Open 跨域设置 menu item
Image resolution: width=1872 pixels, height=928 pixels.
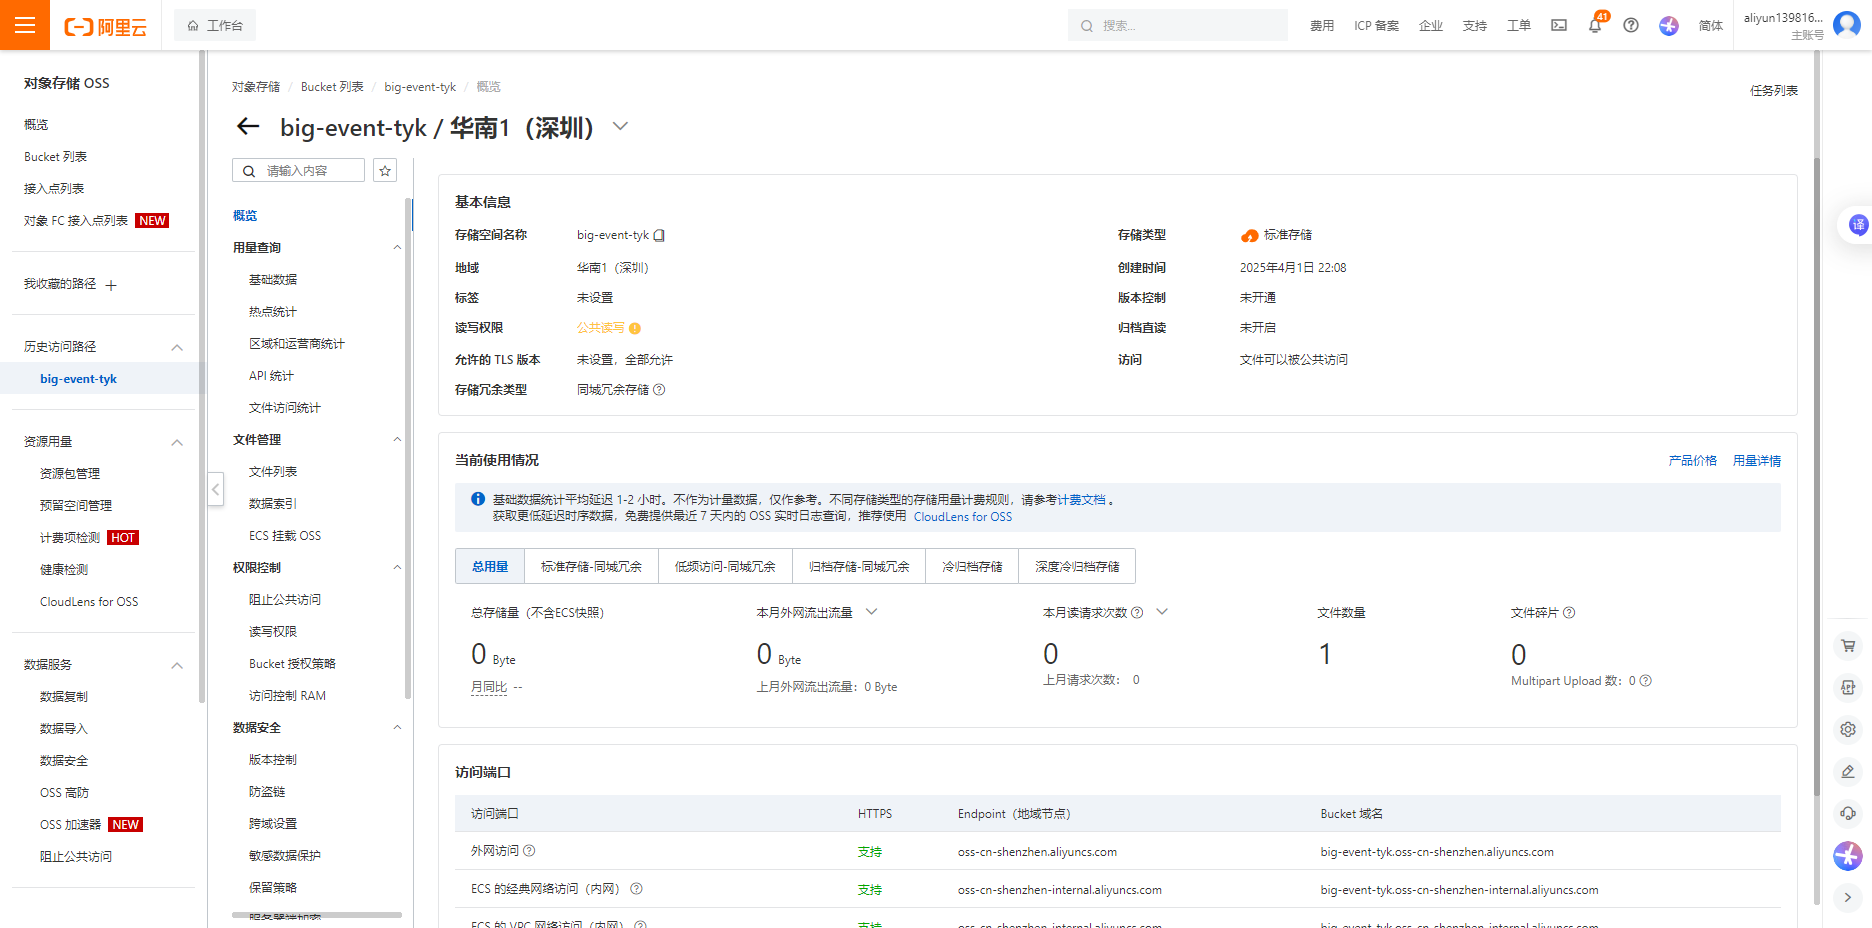coord(273,824)
